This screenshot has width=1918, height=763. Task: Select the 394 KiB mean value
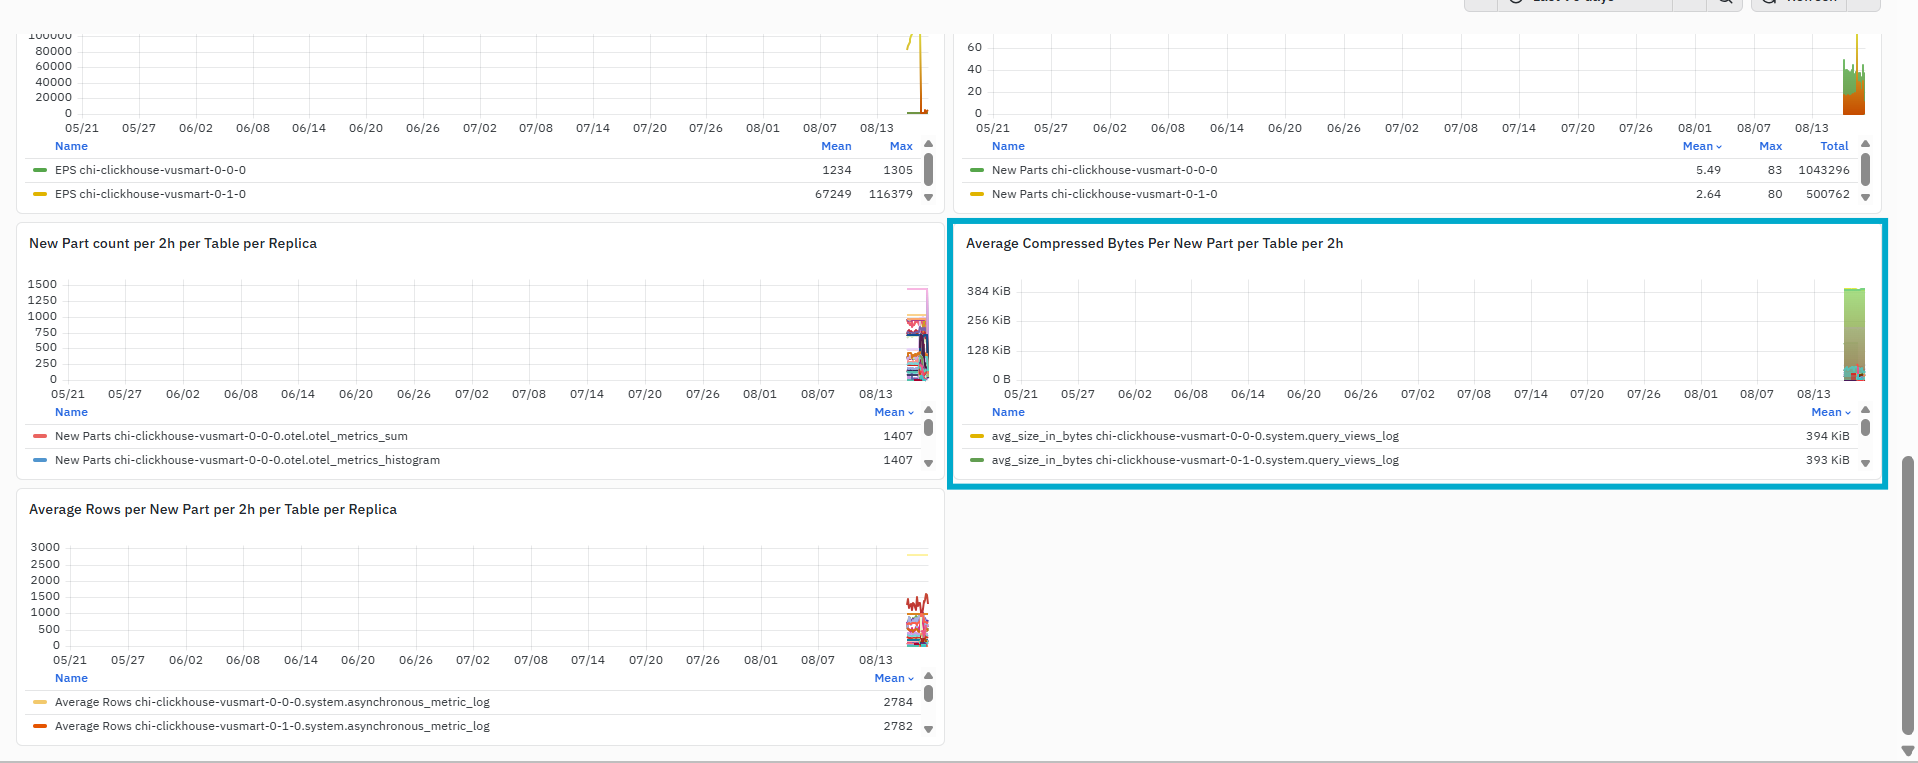[x=1828, y=436]
